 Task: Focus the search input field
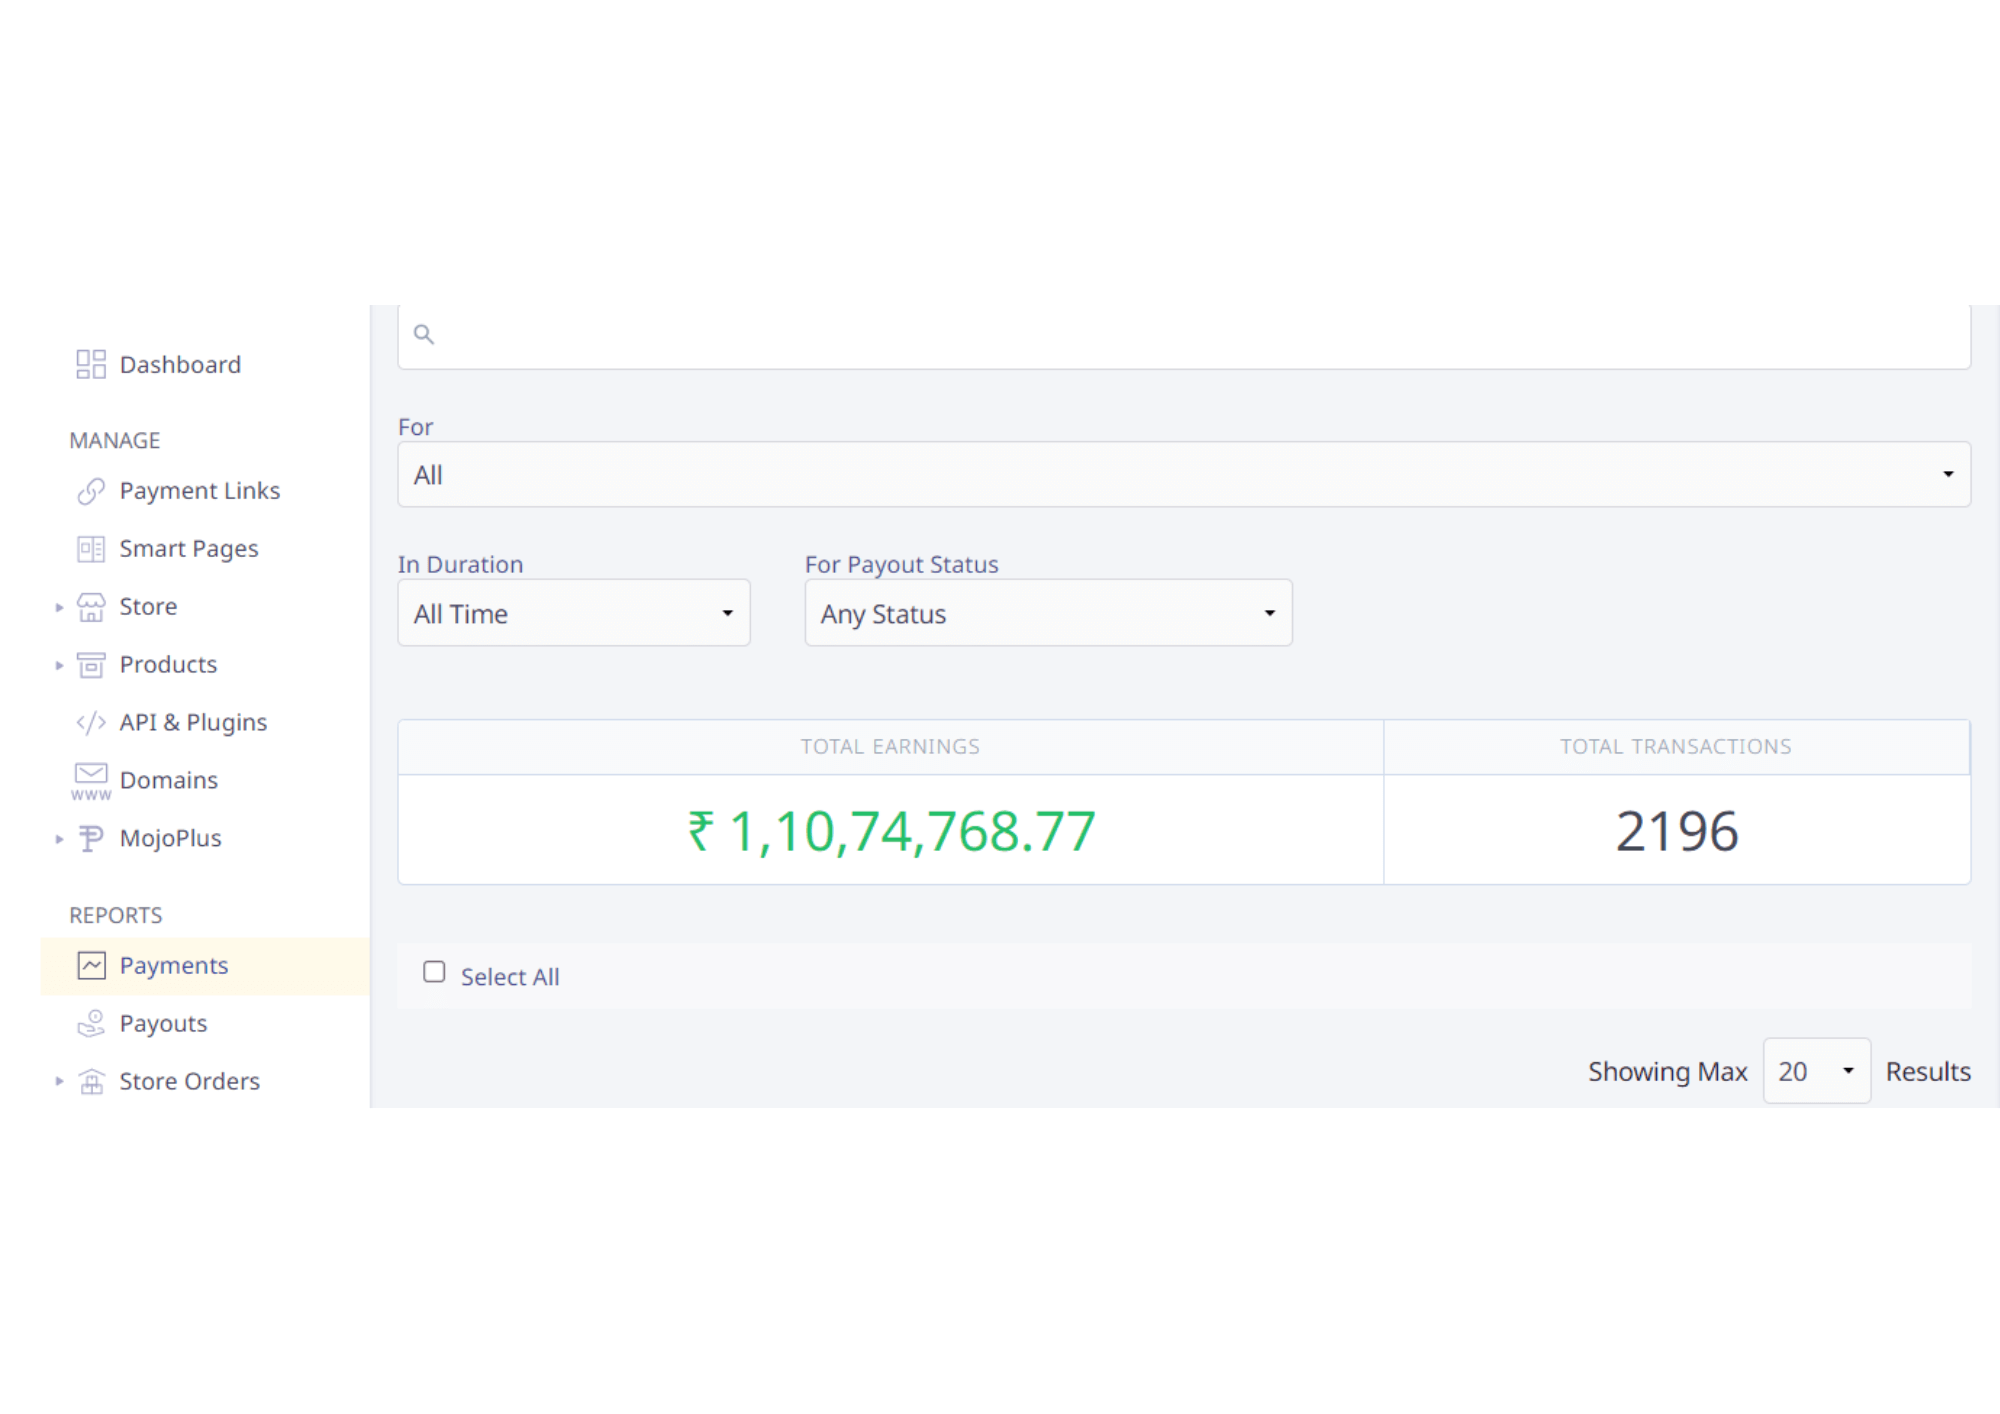tap(1190, 336)
